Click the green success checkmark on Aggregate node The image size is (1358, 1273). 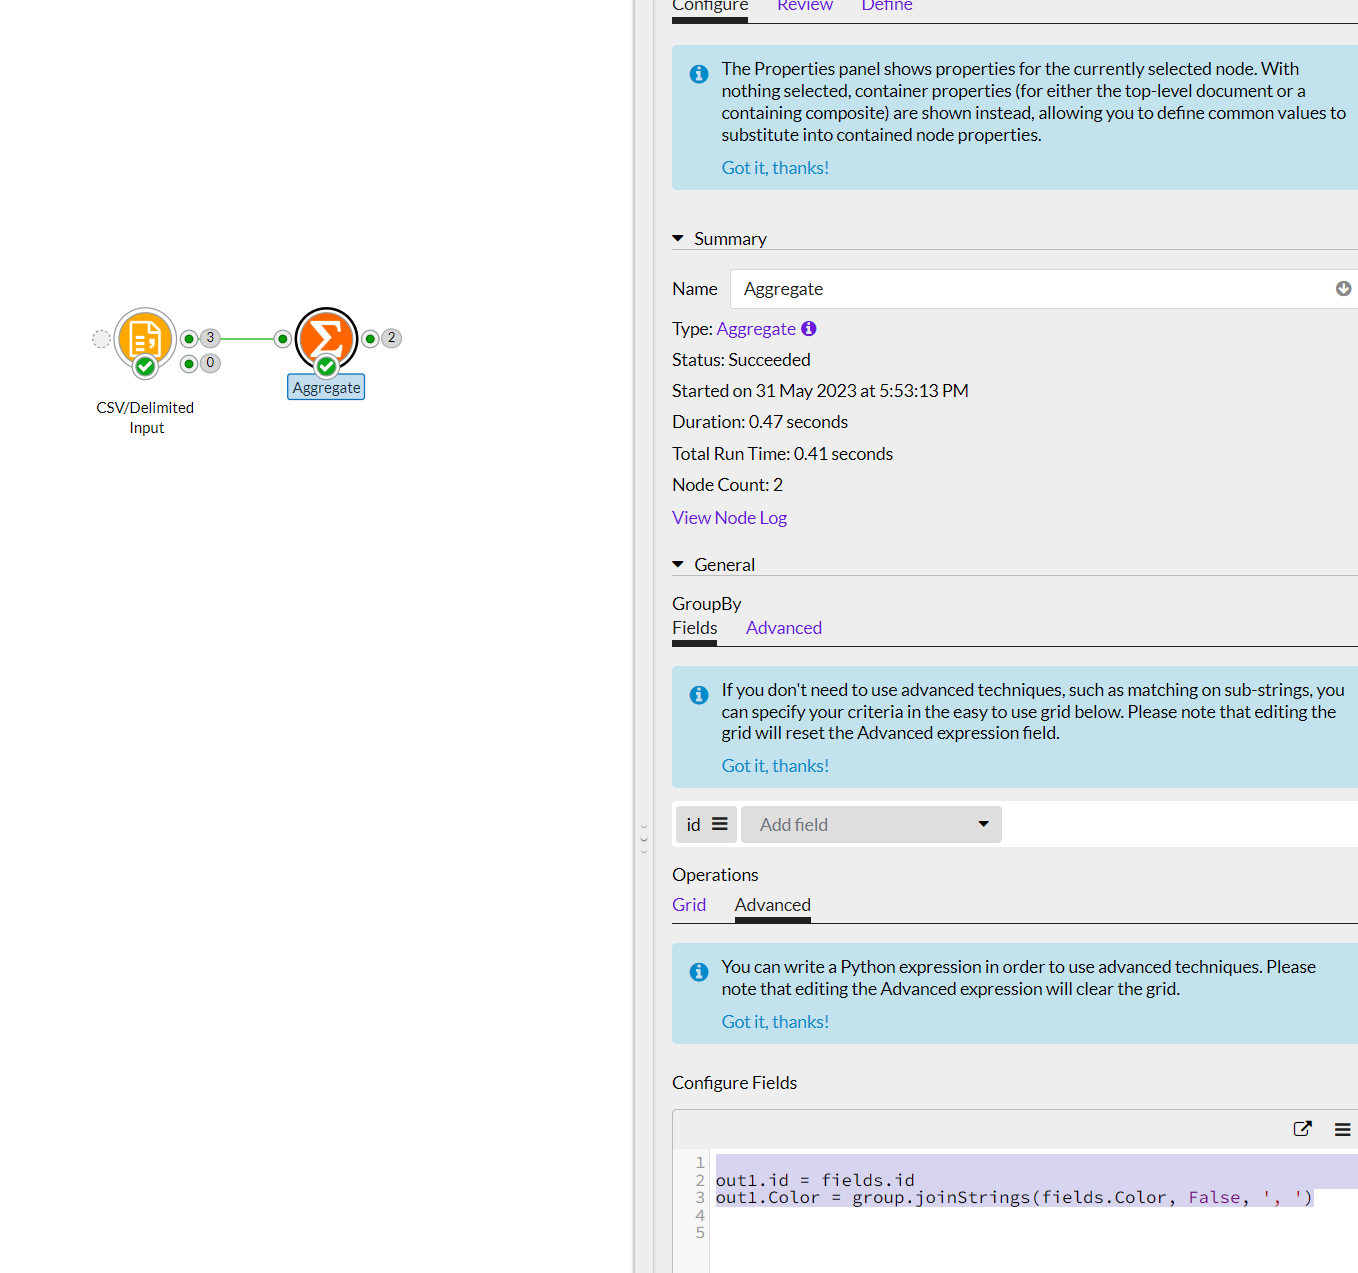[x=326, y=366]
